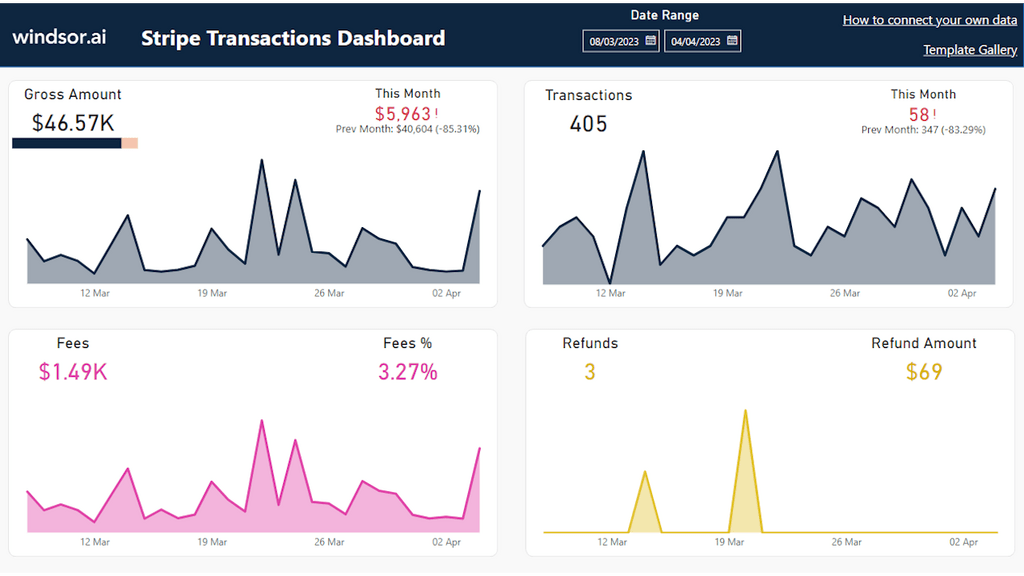Select the end date field showing 04/04/2023
The image size is (1024, 576).
point(695,40)
